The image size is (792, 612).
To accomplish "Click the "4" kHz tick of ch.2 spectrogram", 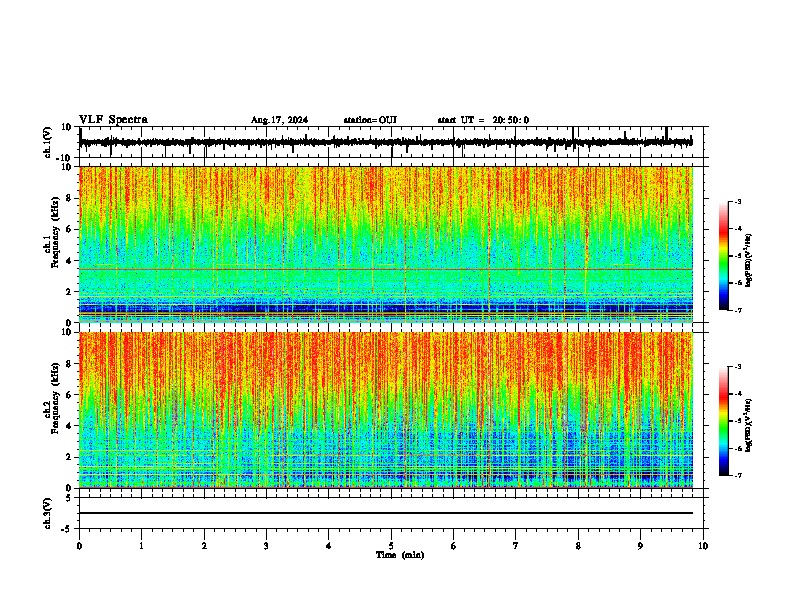I will pyautogui.click(x=69, y=426).
